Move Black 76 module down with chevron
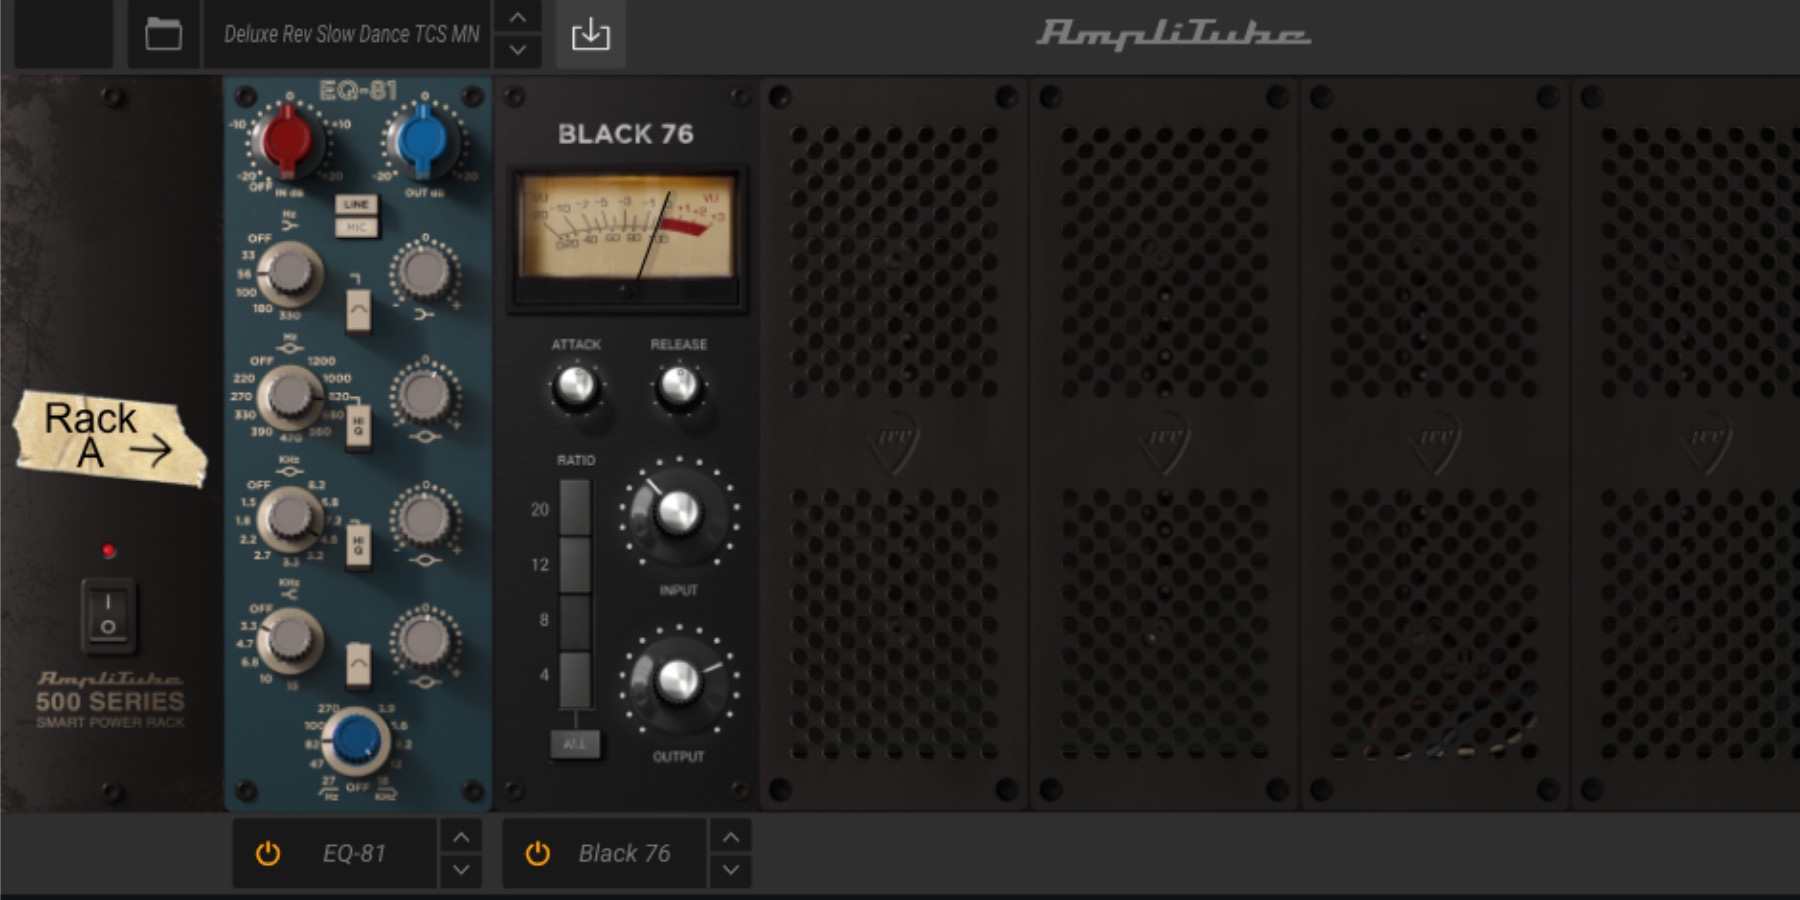1800x900 pixels. pos(731,870)
